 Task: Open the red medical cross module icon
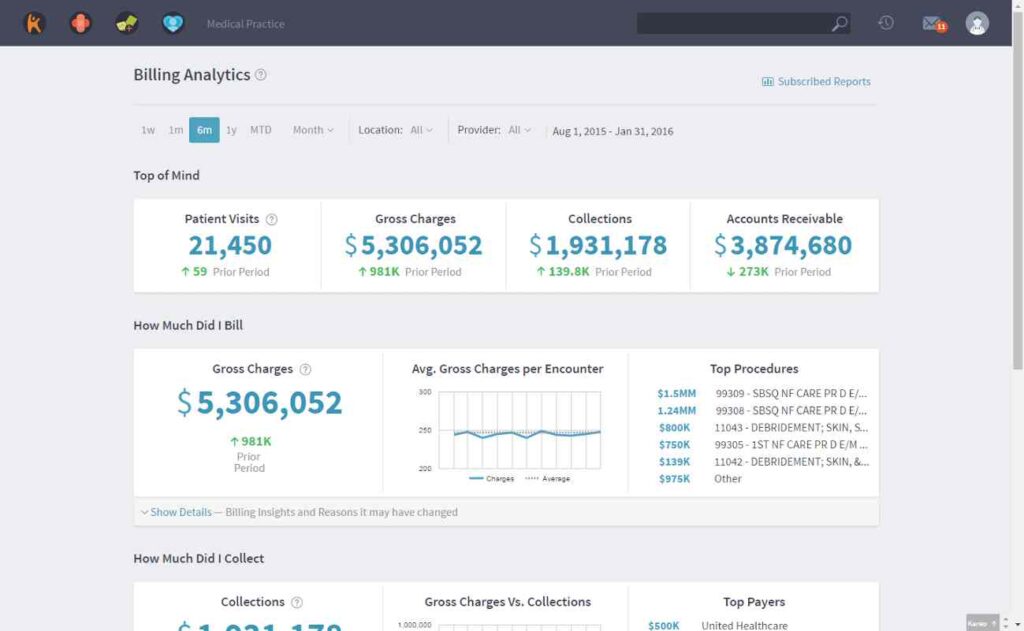point(80,24)
